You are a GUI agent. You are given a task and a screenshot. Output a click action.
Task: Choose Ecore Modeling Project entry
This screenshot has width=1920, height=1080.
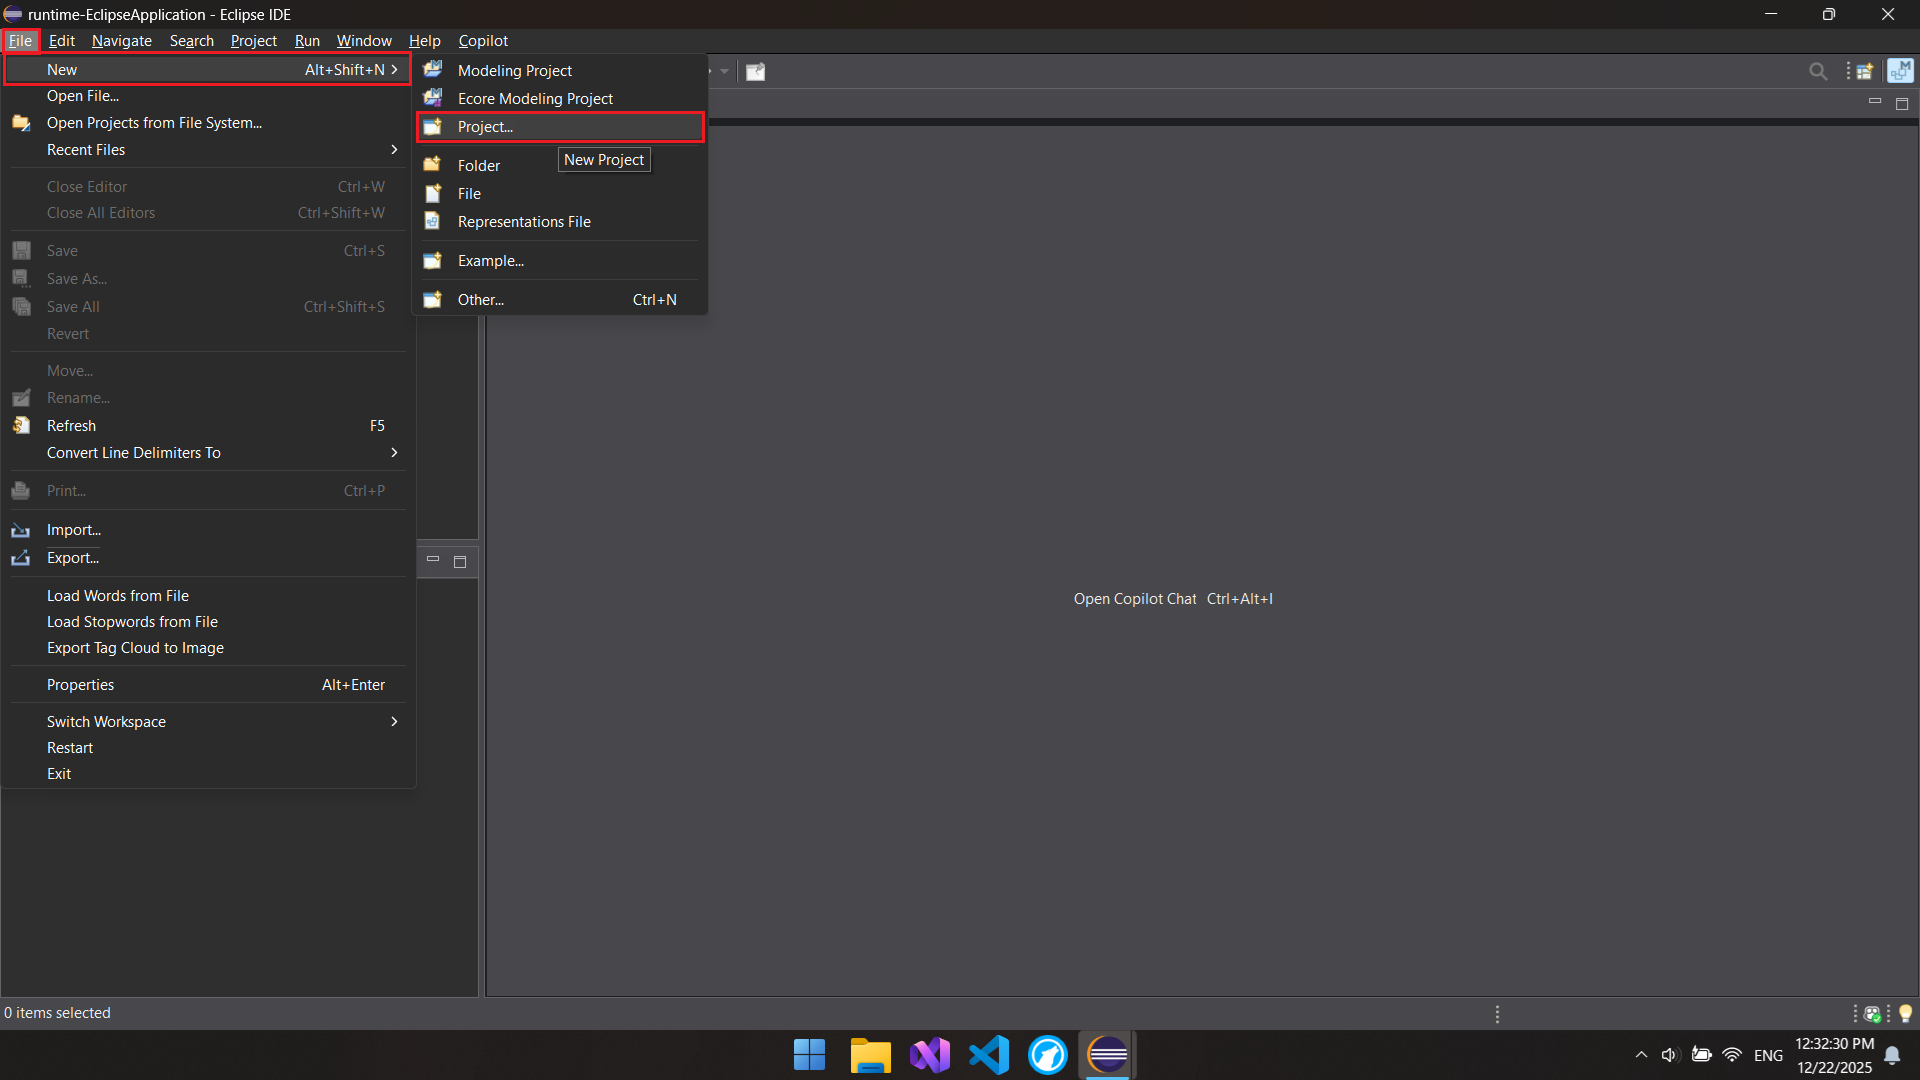pos(535,98)
